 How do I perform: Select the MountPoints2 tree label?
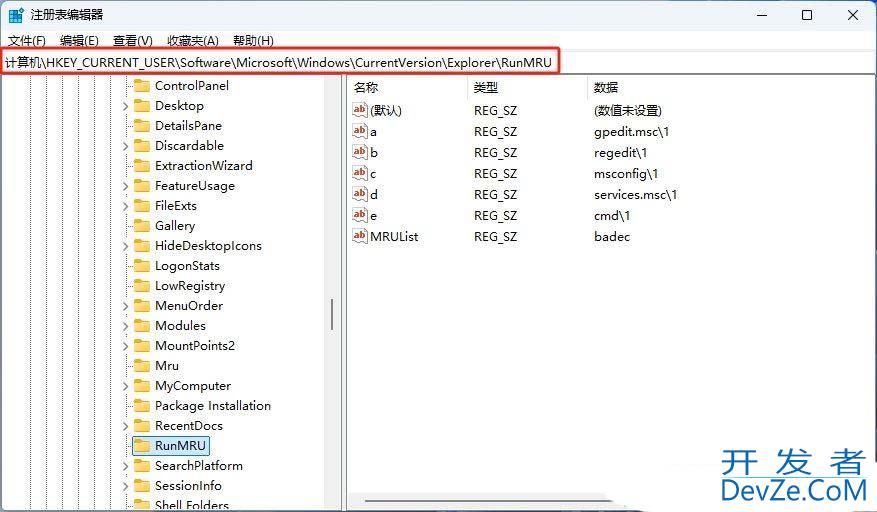click(x=195, y=346)
